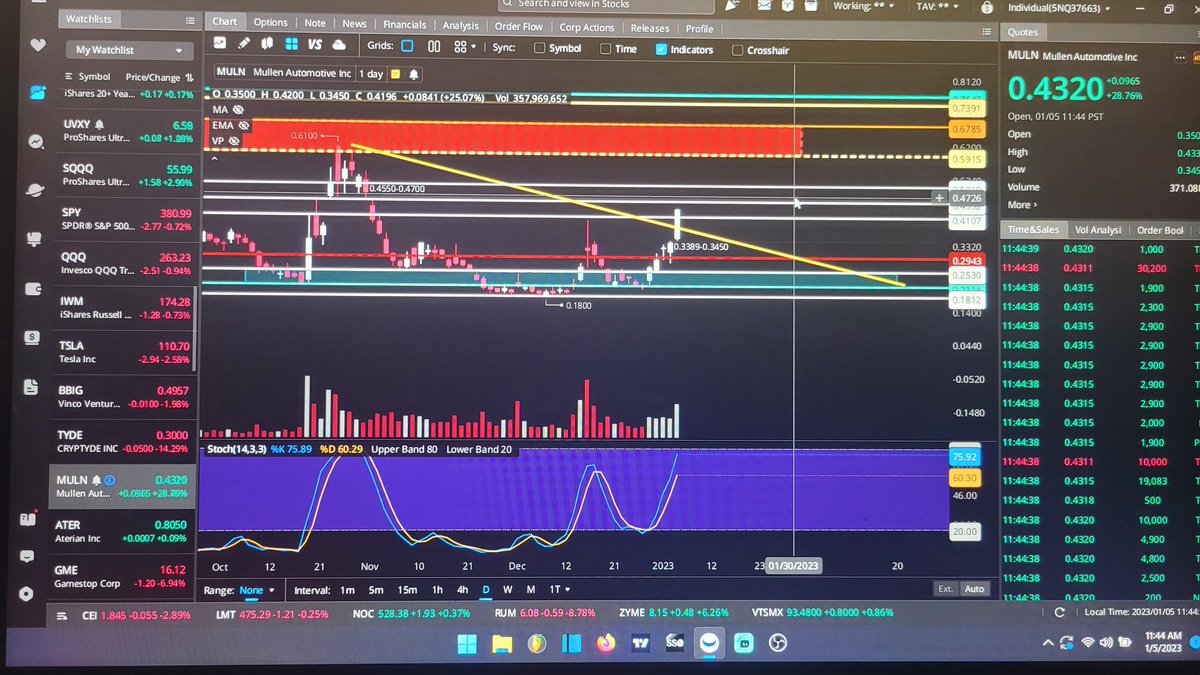
Task: Select the chart style icon in the chart toolbar
Action: [x=222, y=45]
